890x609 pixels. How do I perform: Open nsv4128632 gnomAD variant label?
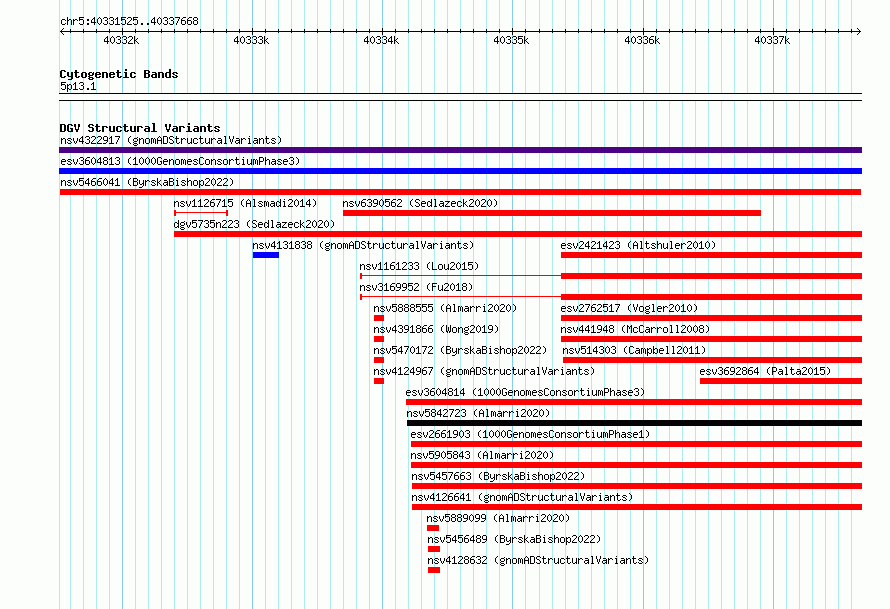(x=538, y=560)
